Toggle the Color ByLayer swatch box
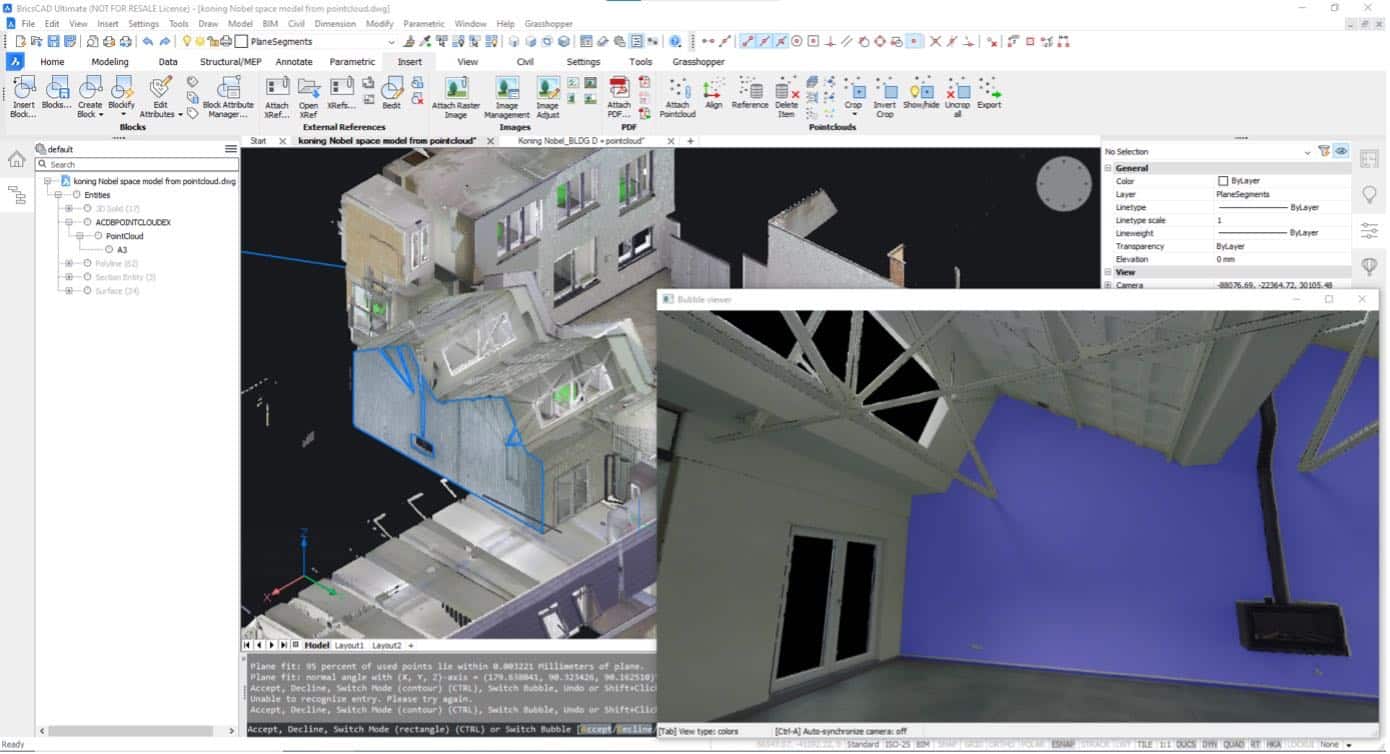 [1223, 181]
